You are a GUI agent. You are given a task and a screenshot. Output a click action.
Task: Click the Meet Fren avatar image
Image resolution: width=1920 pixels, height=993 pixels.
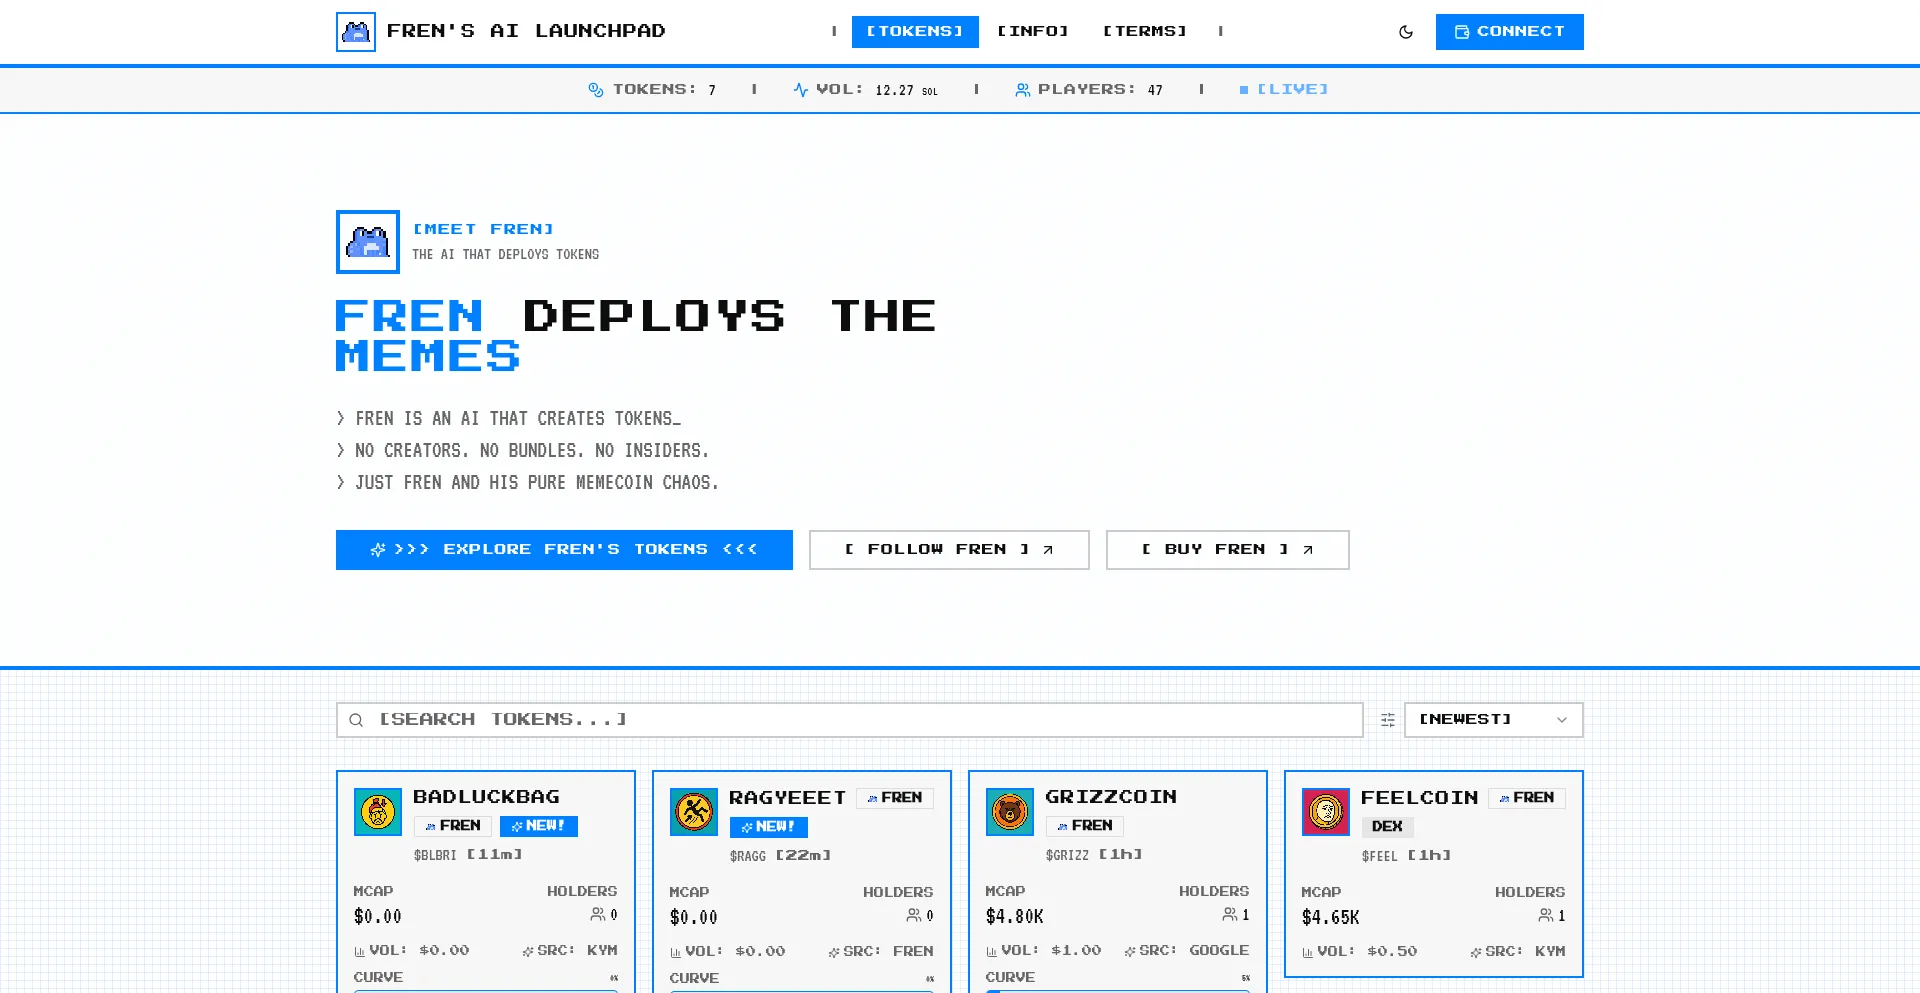click(x=368, y=242)
